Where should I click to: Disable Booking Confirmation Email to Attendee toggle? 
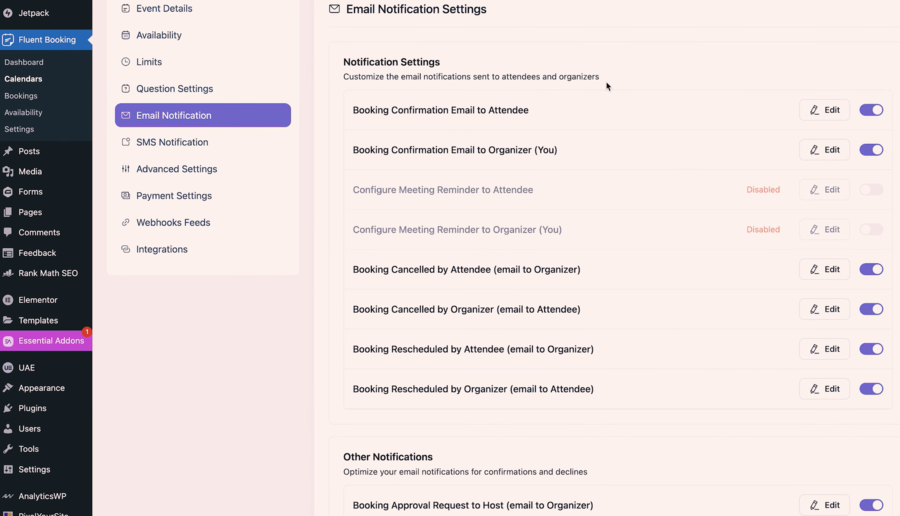pos(871,110)
